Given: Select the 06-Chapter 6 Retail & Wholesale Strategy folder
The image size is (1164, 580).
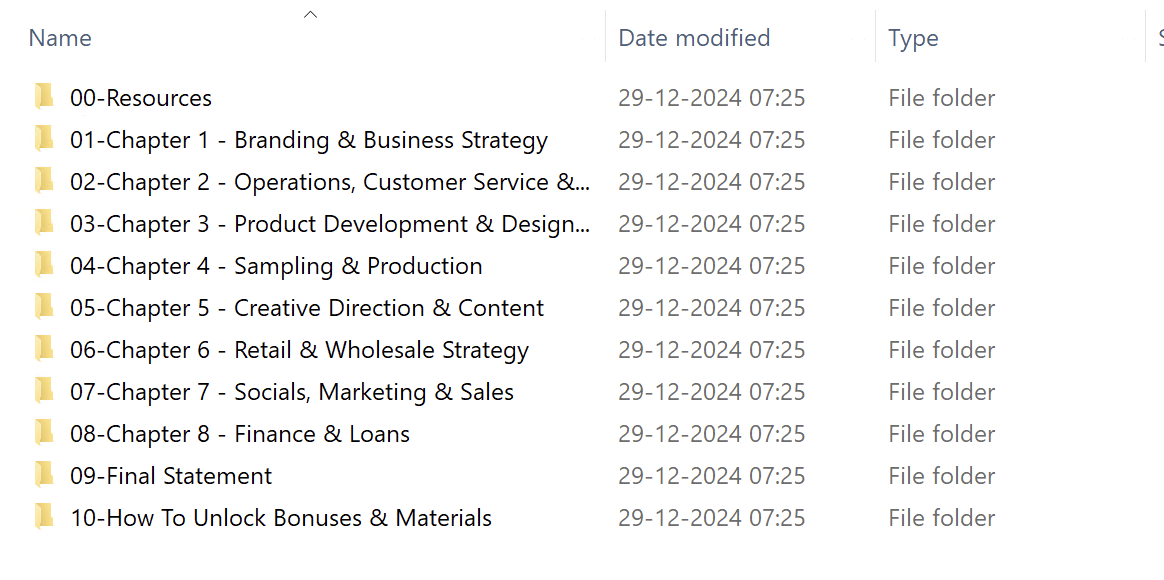Looking at the screenshot, I should pyautogui.click(x=299, y=350).
